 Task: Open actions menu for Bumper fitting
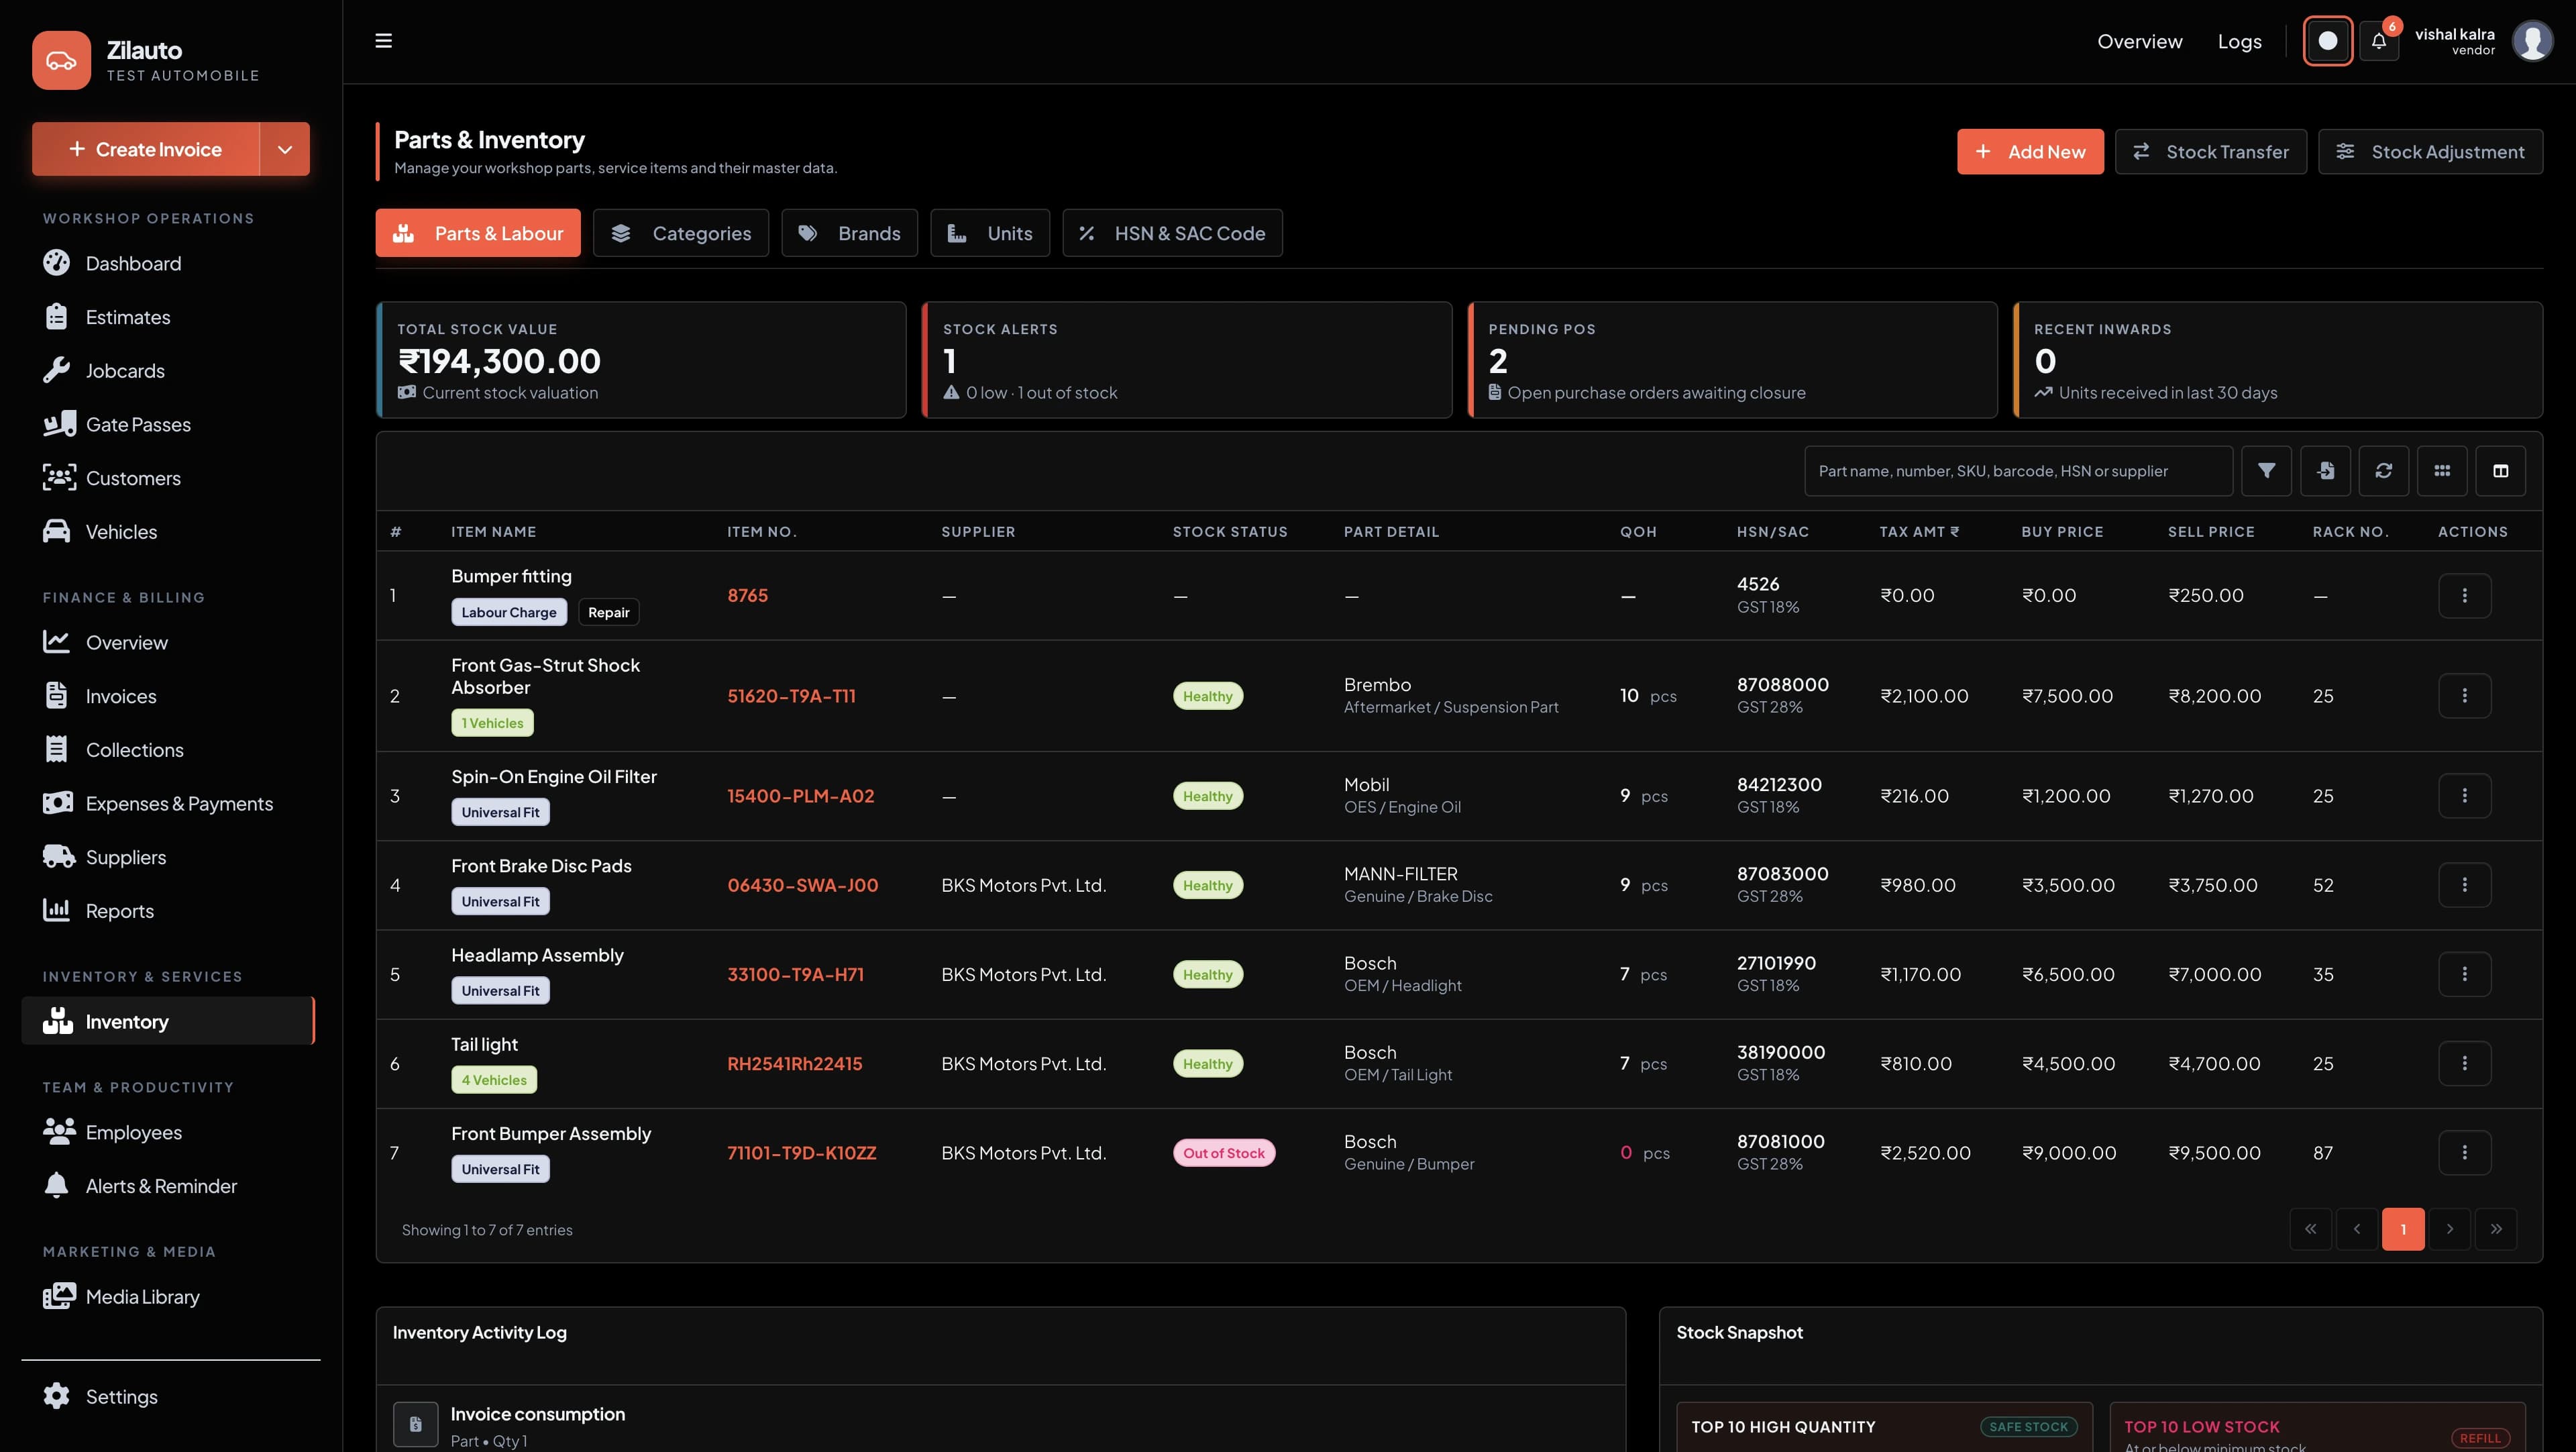2464,595
